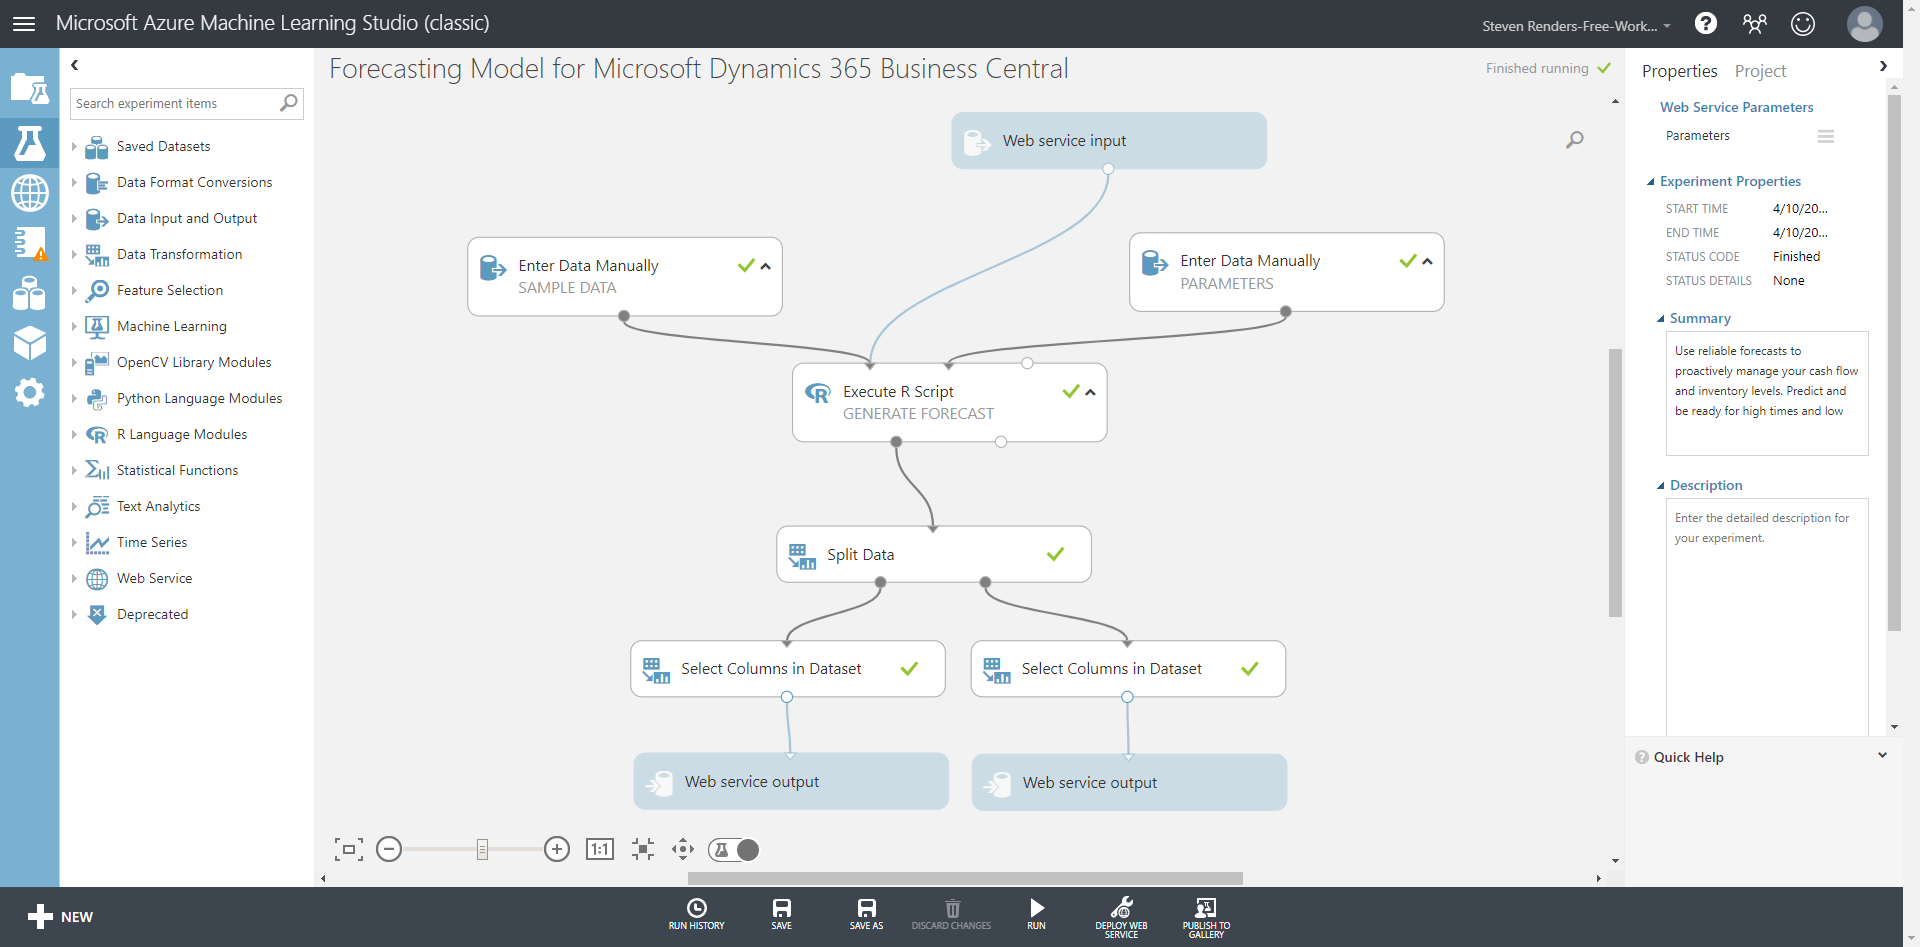Image resolution: width=1920 pixels, height=947 pixels.
Task: Expand the Quick Help panel chevron
Action: [1882, 756]
